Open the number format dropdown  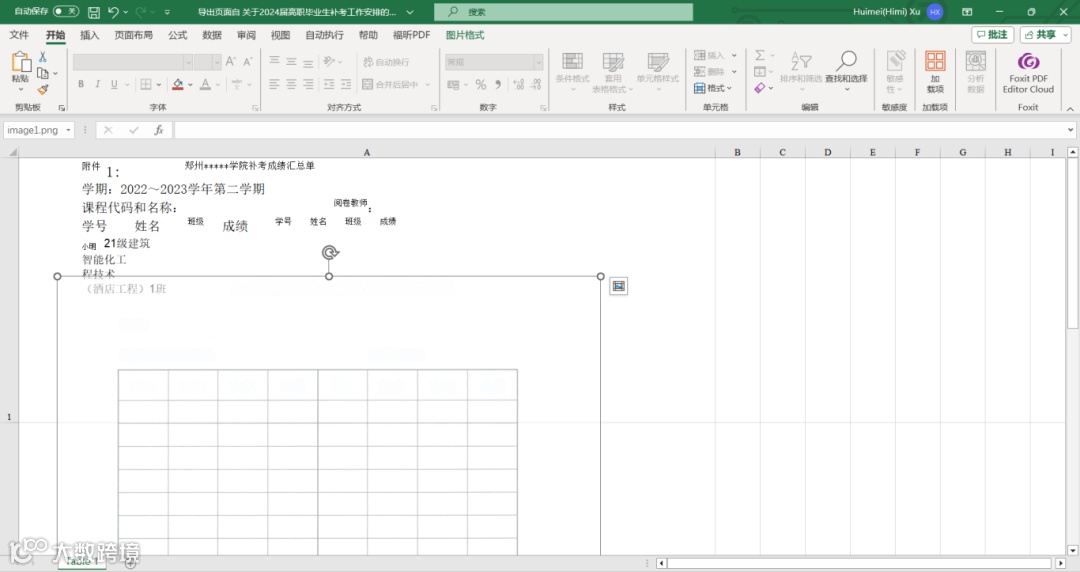point(539,62)
